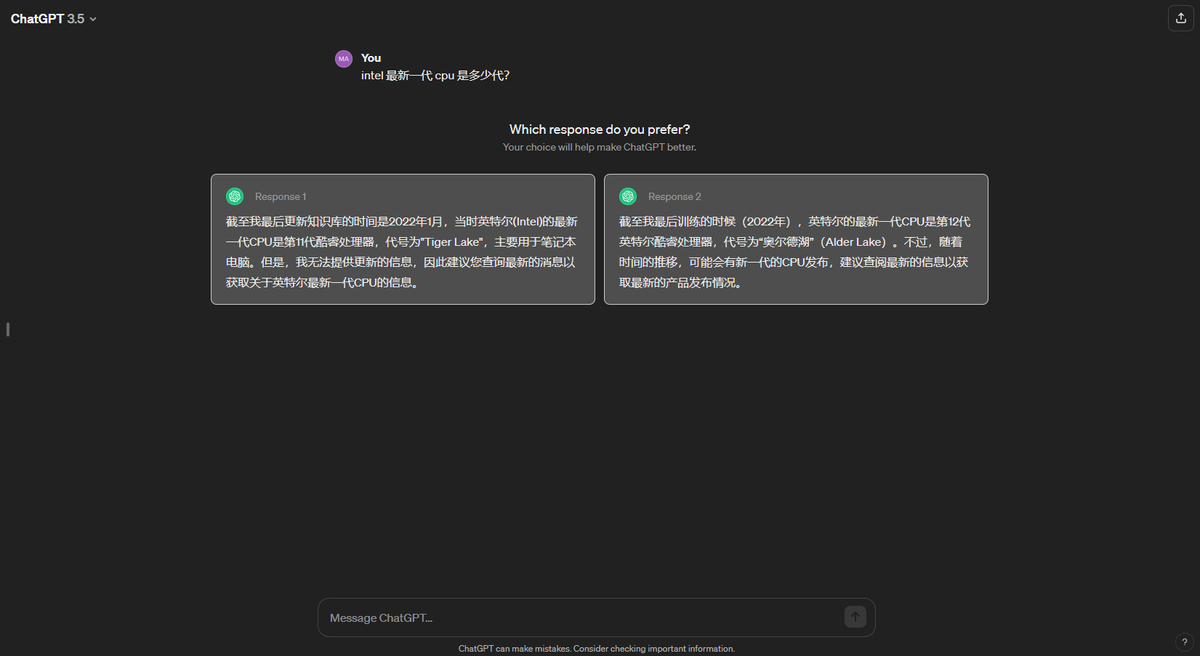This screenshot has height=656, width=1200.
Task: Click the user question about intel CPU
Action: (x=435, y=75)
